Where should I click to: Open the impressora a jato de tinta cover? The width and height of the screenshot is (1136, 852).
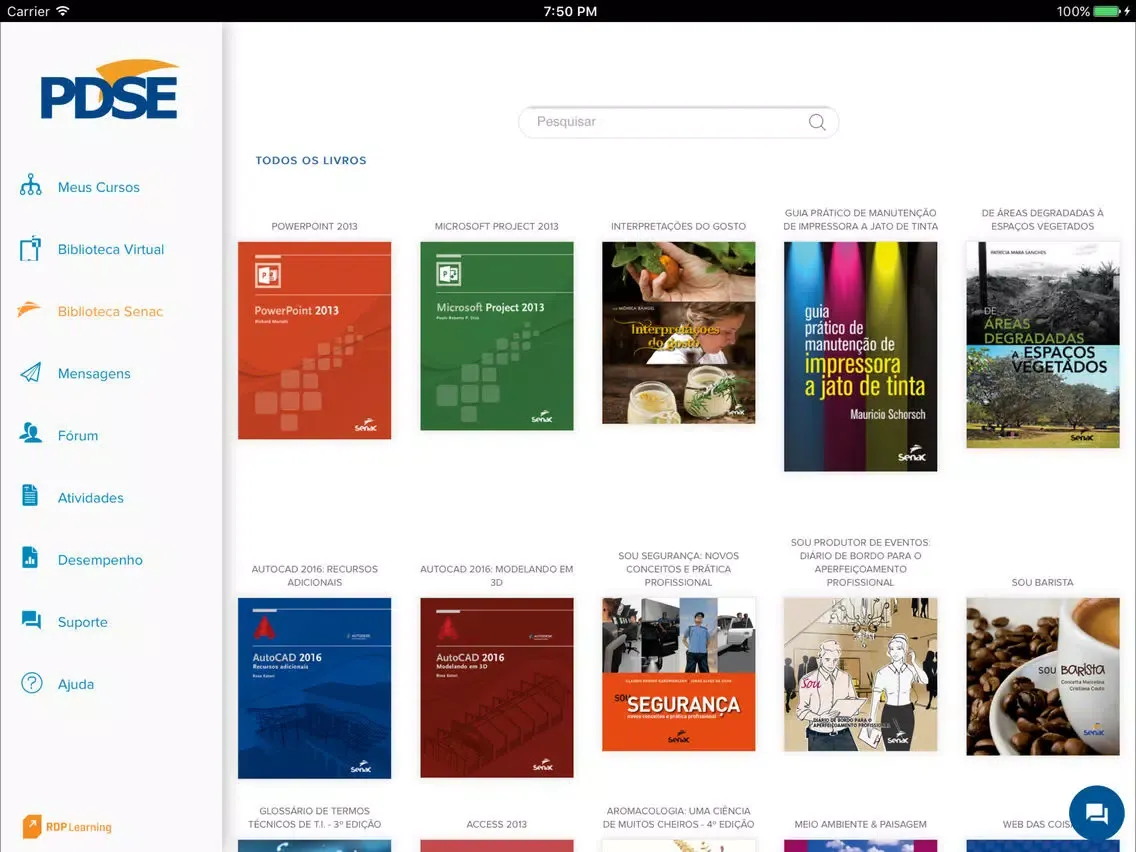point(860,356)
